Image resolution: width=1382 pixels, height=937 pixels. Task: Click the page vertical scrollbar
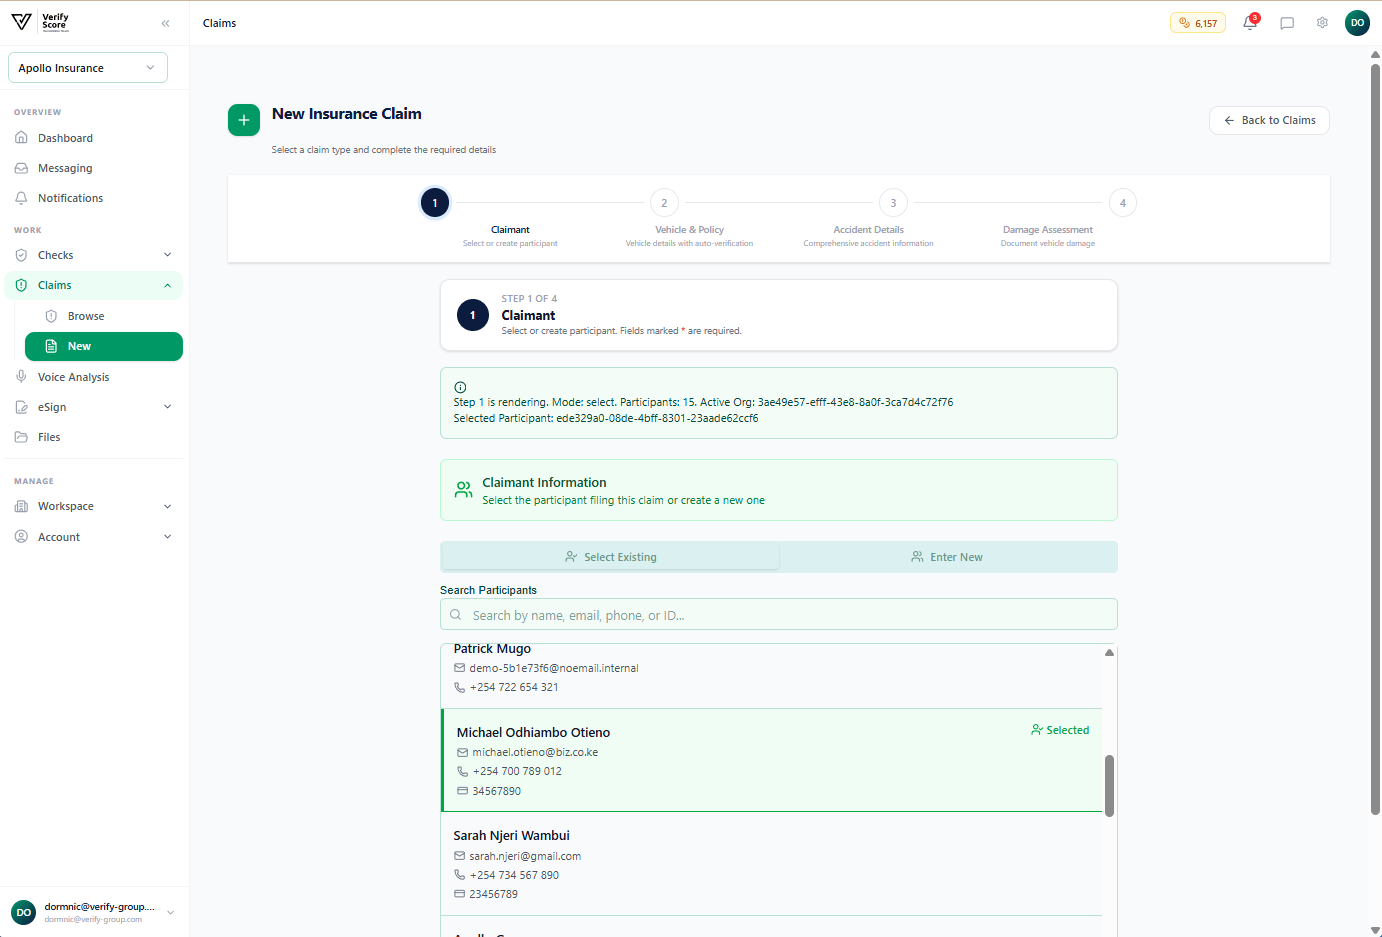click(x=1375, y=438)
